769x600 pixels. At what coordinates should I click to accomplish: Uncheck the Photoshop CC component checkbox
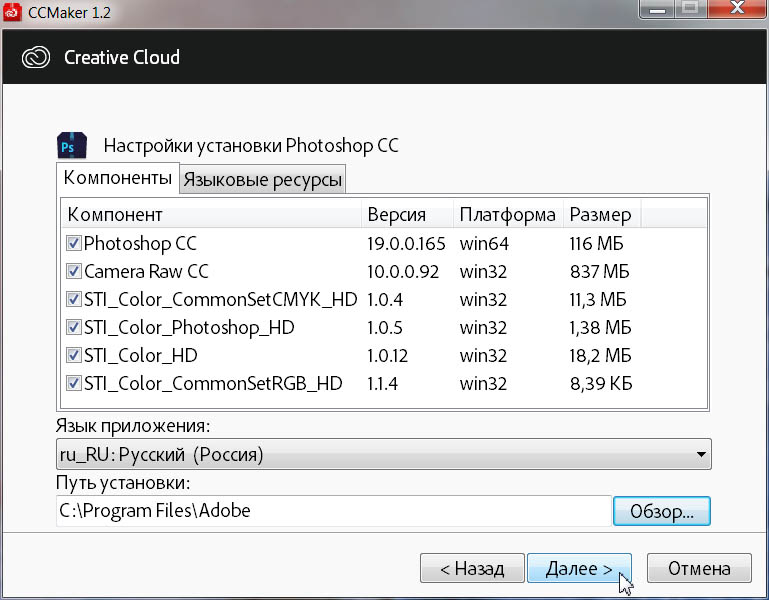click(74, 243)
